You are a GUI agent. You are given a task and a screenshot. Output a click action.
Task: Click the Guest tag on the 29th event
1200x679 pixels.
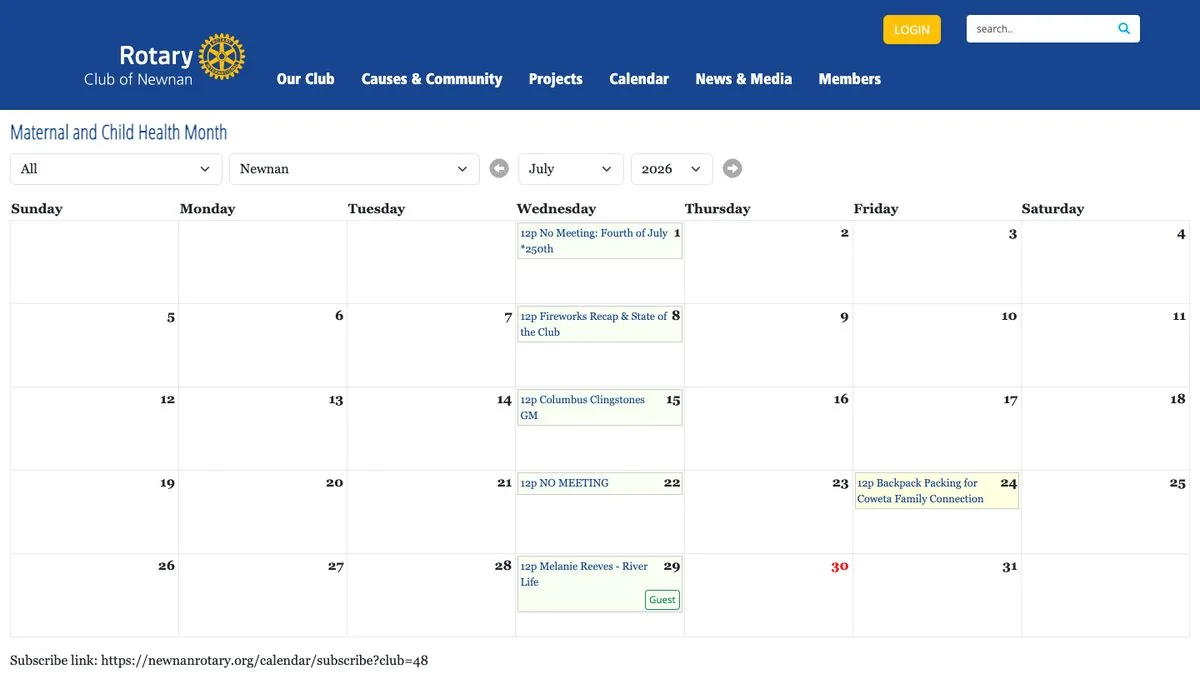coord(662,600)
